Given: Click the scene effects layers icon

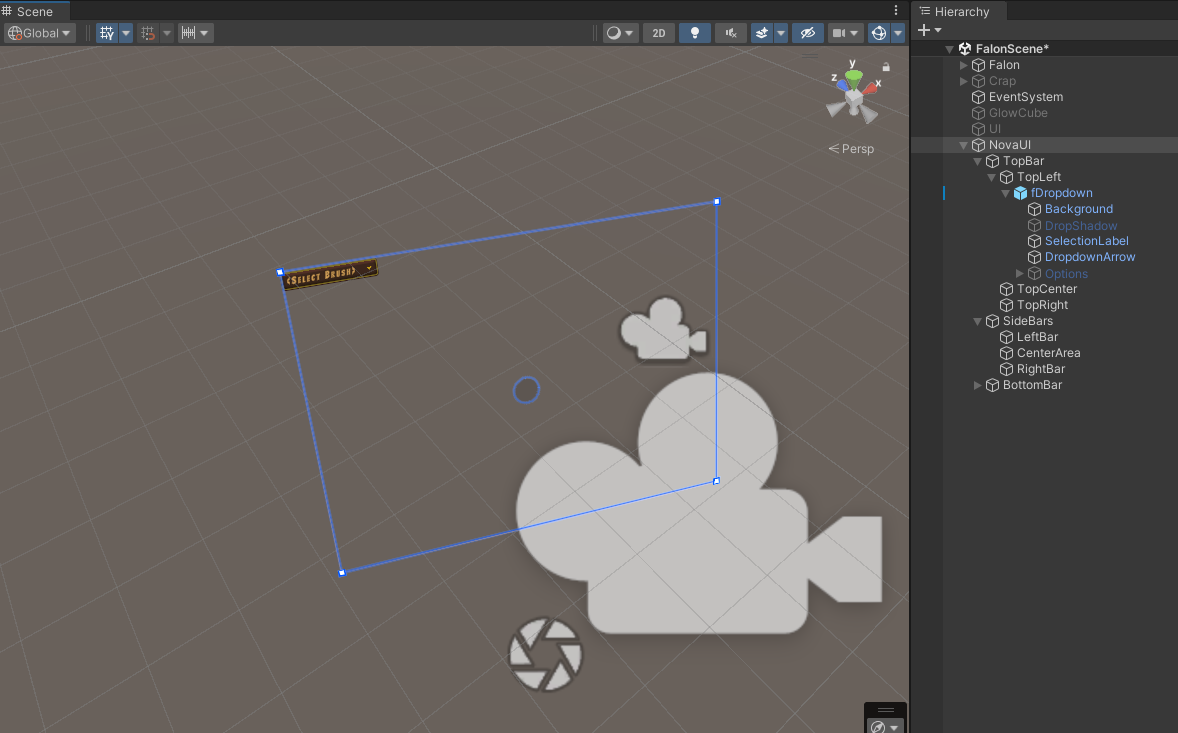Looking at the screenshot, I should point(764,32).
